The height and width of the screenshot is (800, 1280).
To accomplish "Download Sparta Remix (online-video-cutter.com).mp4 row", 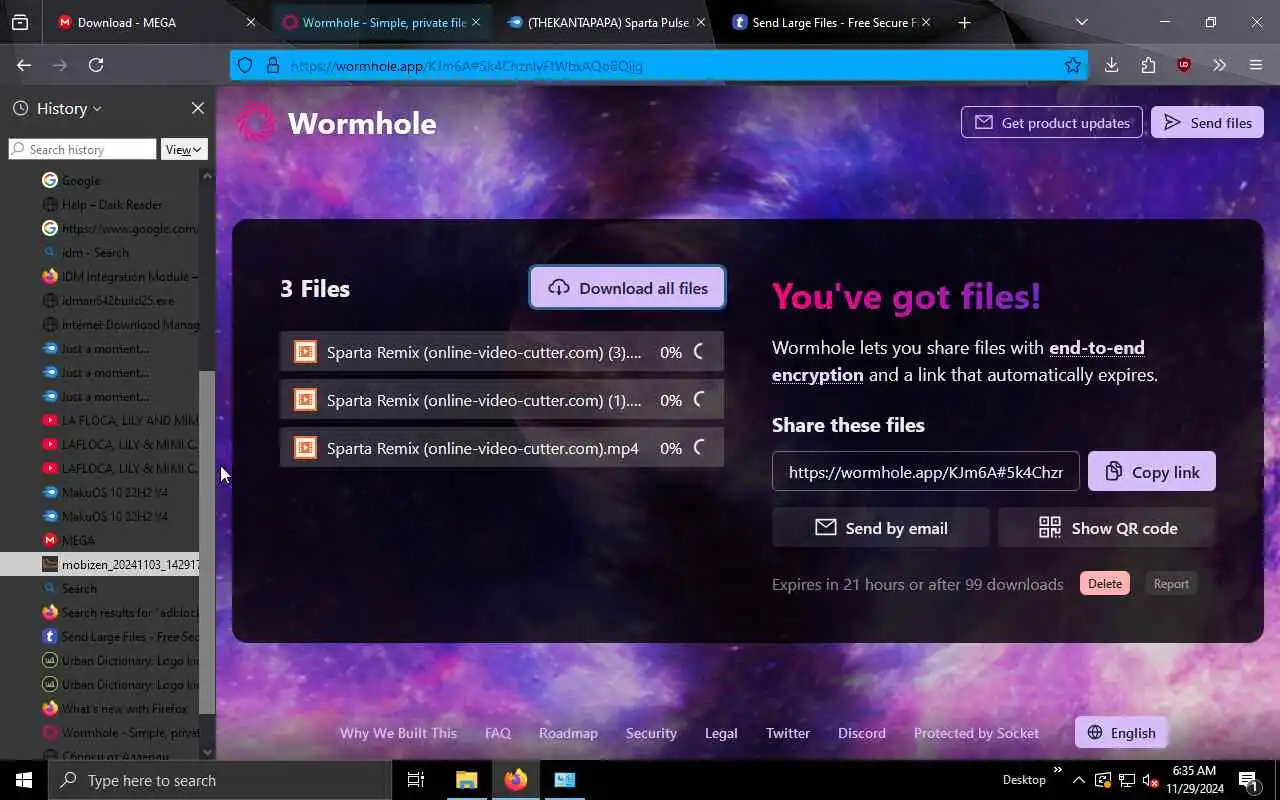I will [502, 448].
